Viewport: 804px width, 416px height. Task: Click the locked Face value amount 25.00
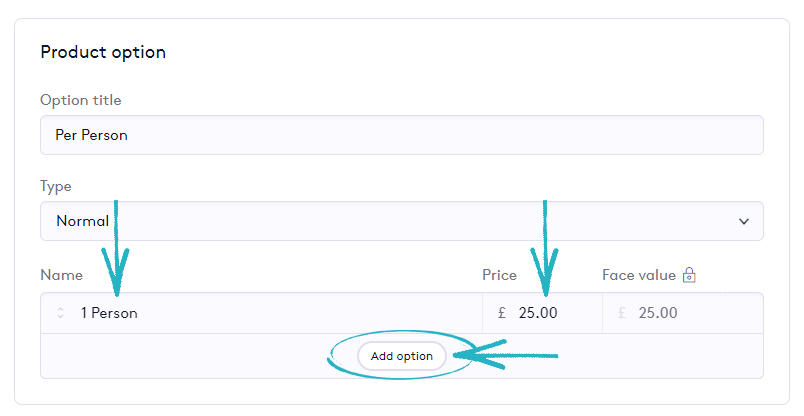point(658,313)
